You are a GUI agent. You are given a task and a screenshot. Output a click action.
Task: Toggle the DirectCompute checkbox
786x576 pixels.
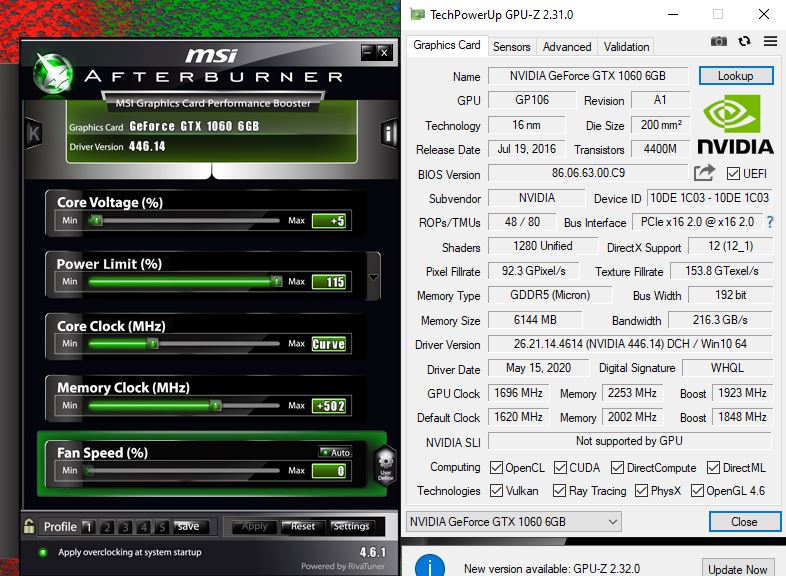coord(617,467)
